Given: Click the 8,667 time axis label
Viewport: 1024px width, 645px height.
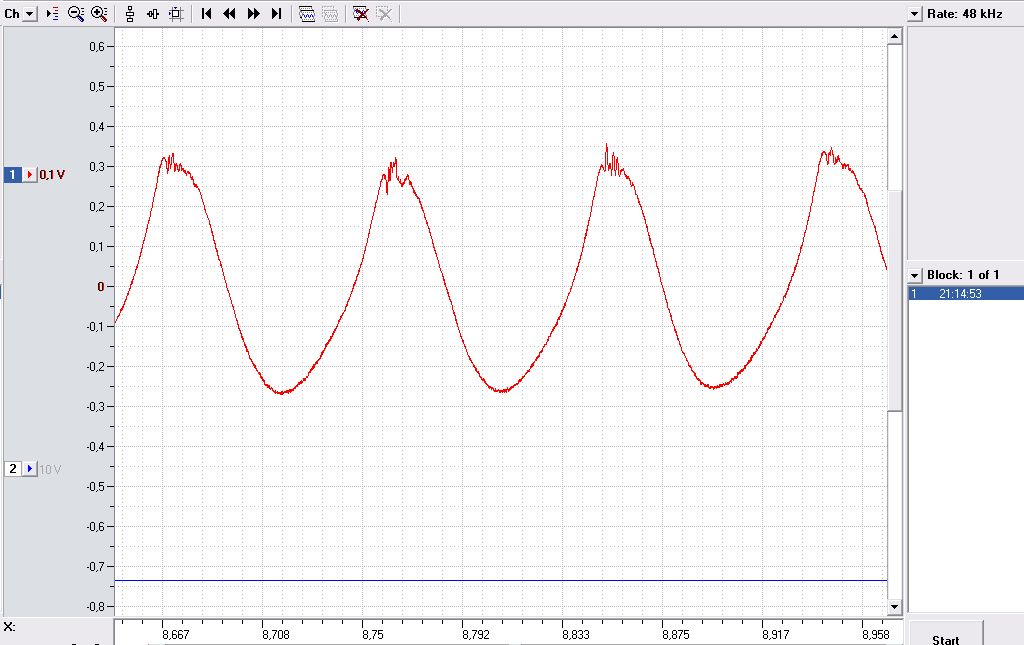Looking at the screenshot, I should click(176, 635).
